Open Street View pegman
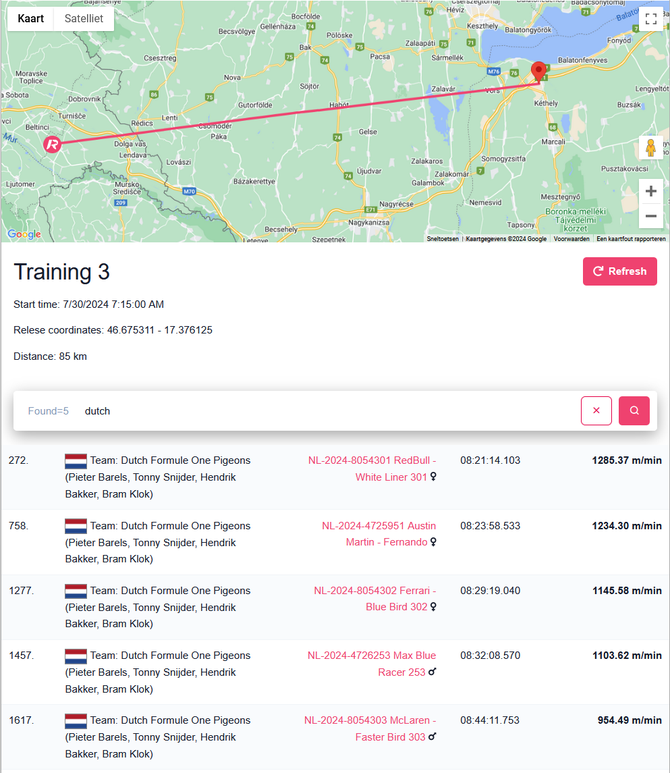 pos(651,147)
